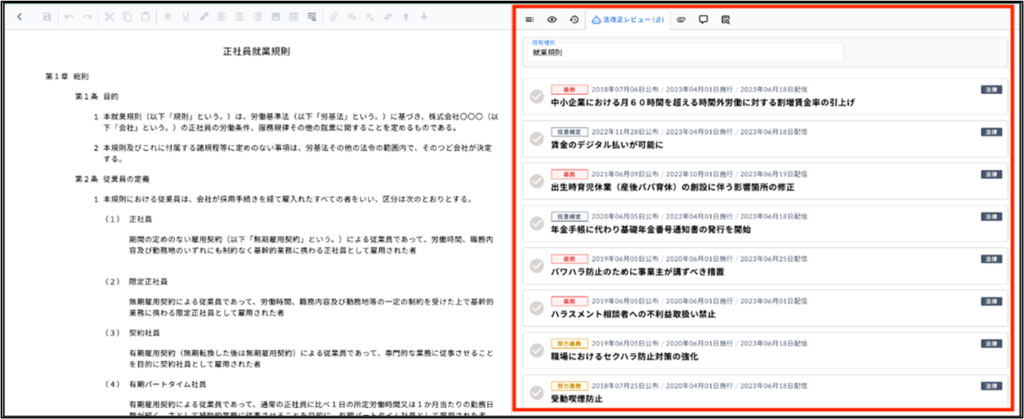Click the save disk icon
This screenshot has height=419, width=1024.
click(x=47, y=17)
